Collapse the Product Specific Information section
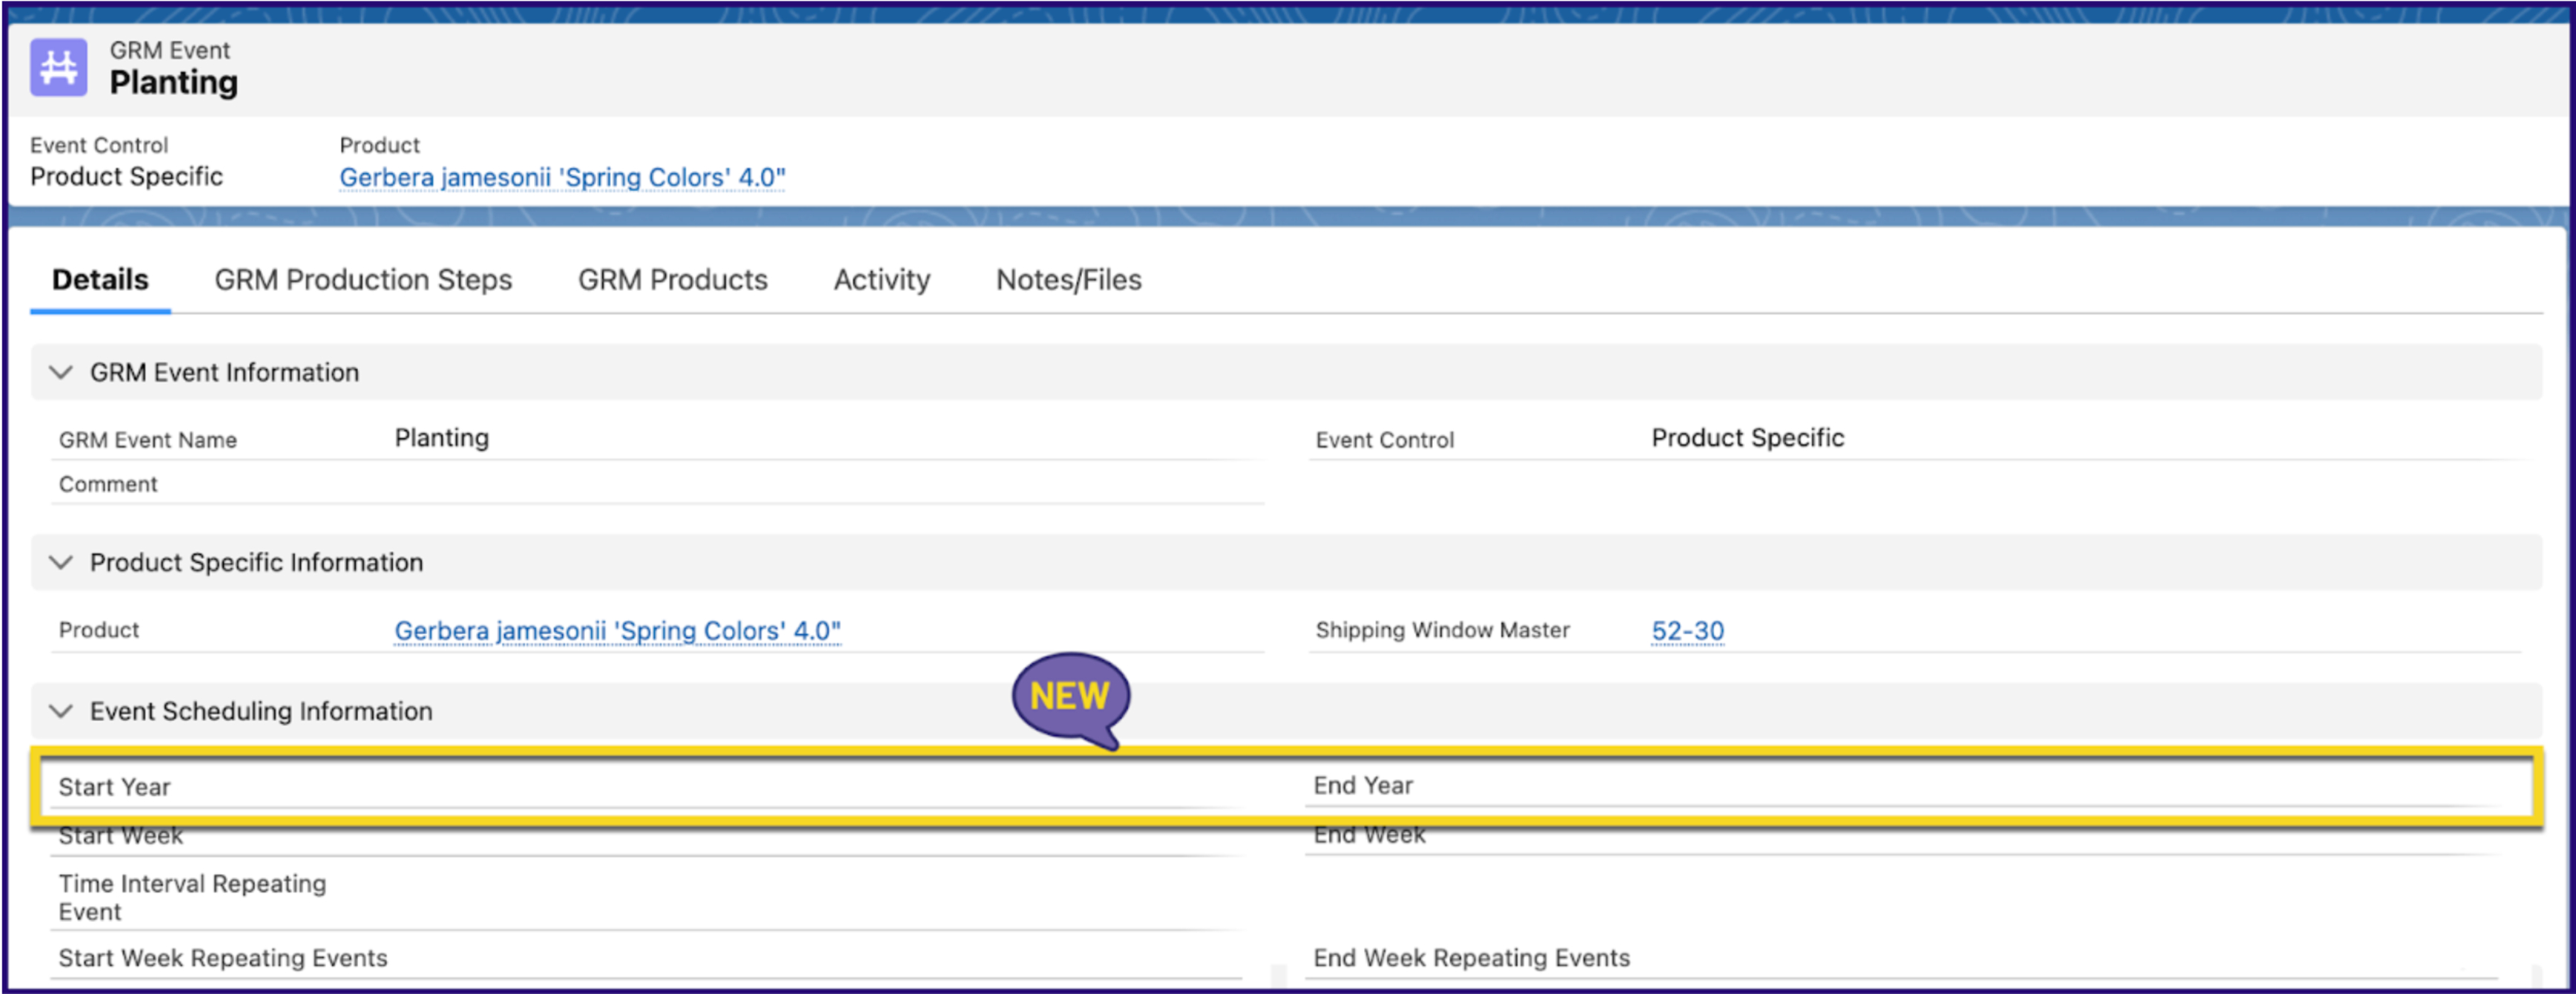This screenshot has width=2576, height=994. coord(61,562)
